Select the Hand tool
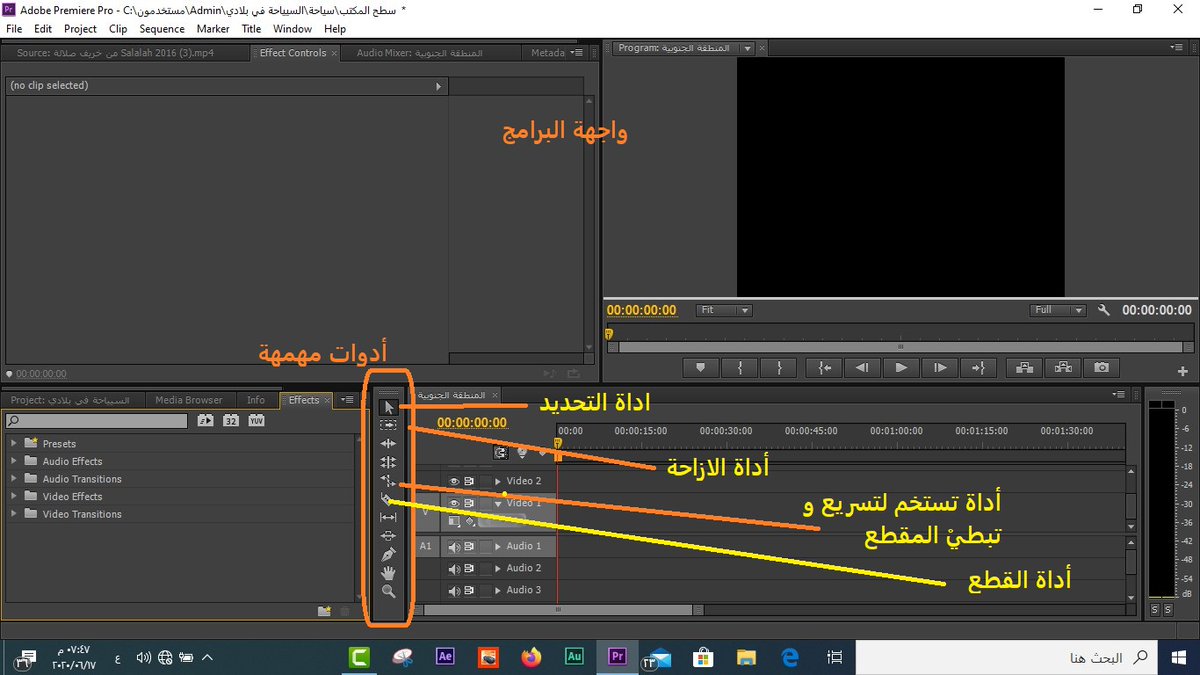The width and height of the screenshot is (1200, 675). click(388, 572)
